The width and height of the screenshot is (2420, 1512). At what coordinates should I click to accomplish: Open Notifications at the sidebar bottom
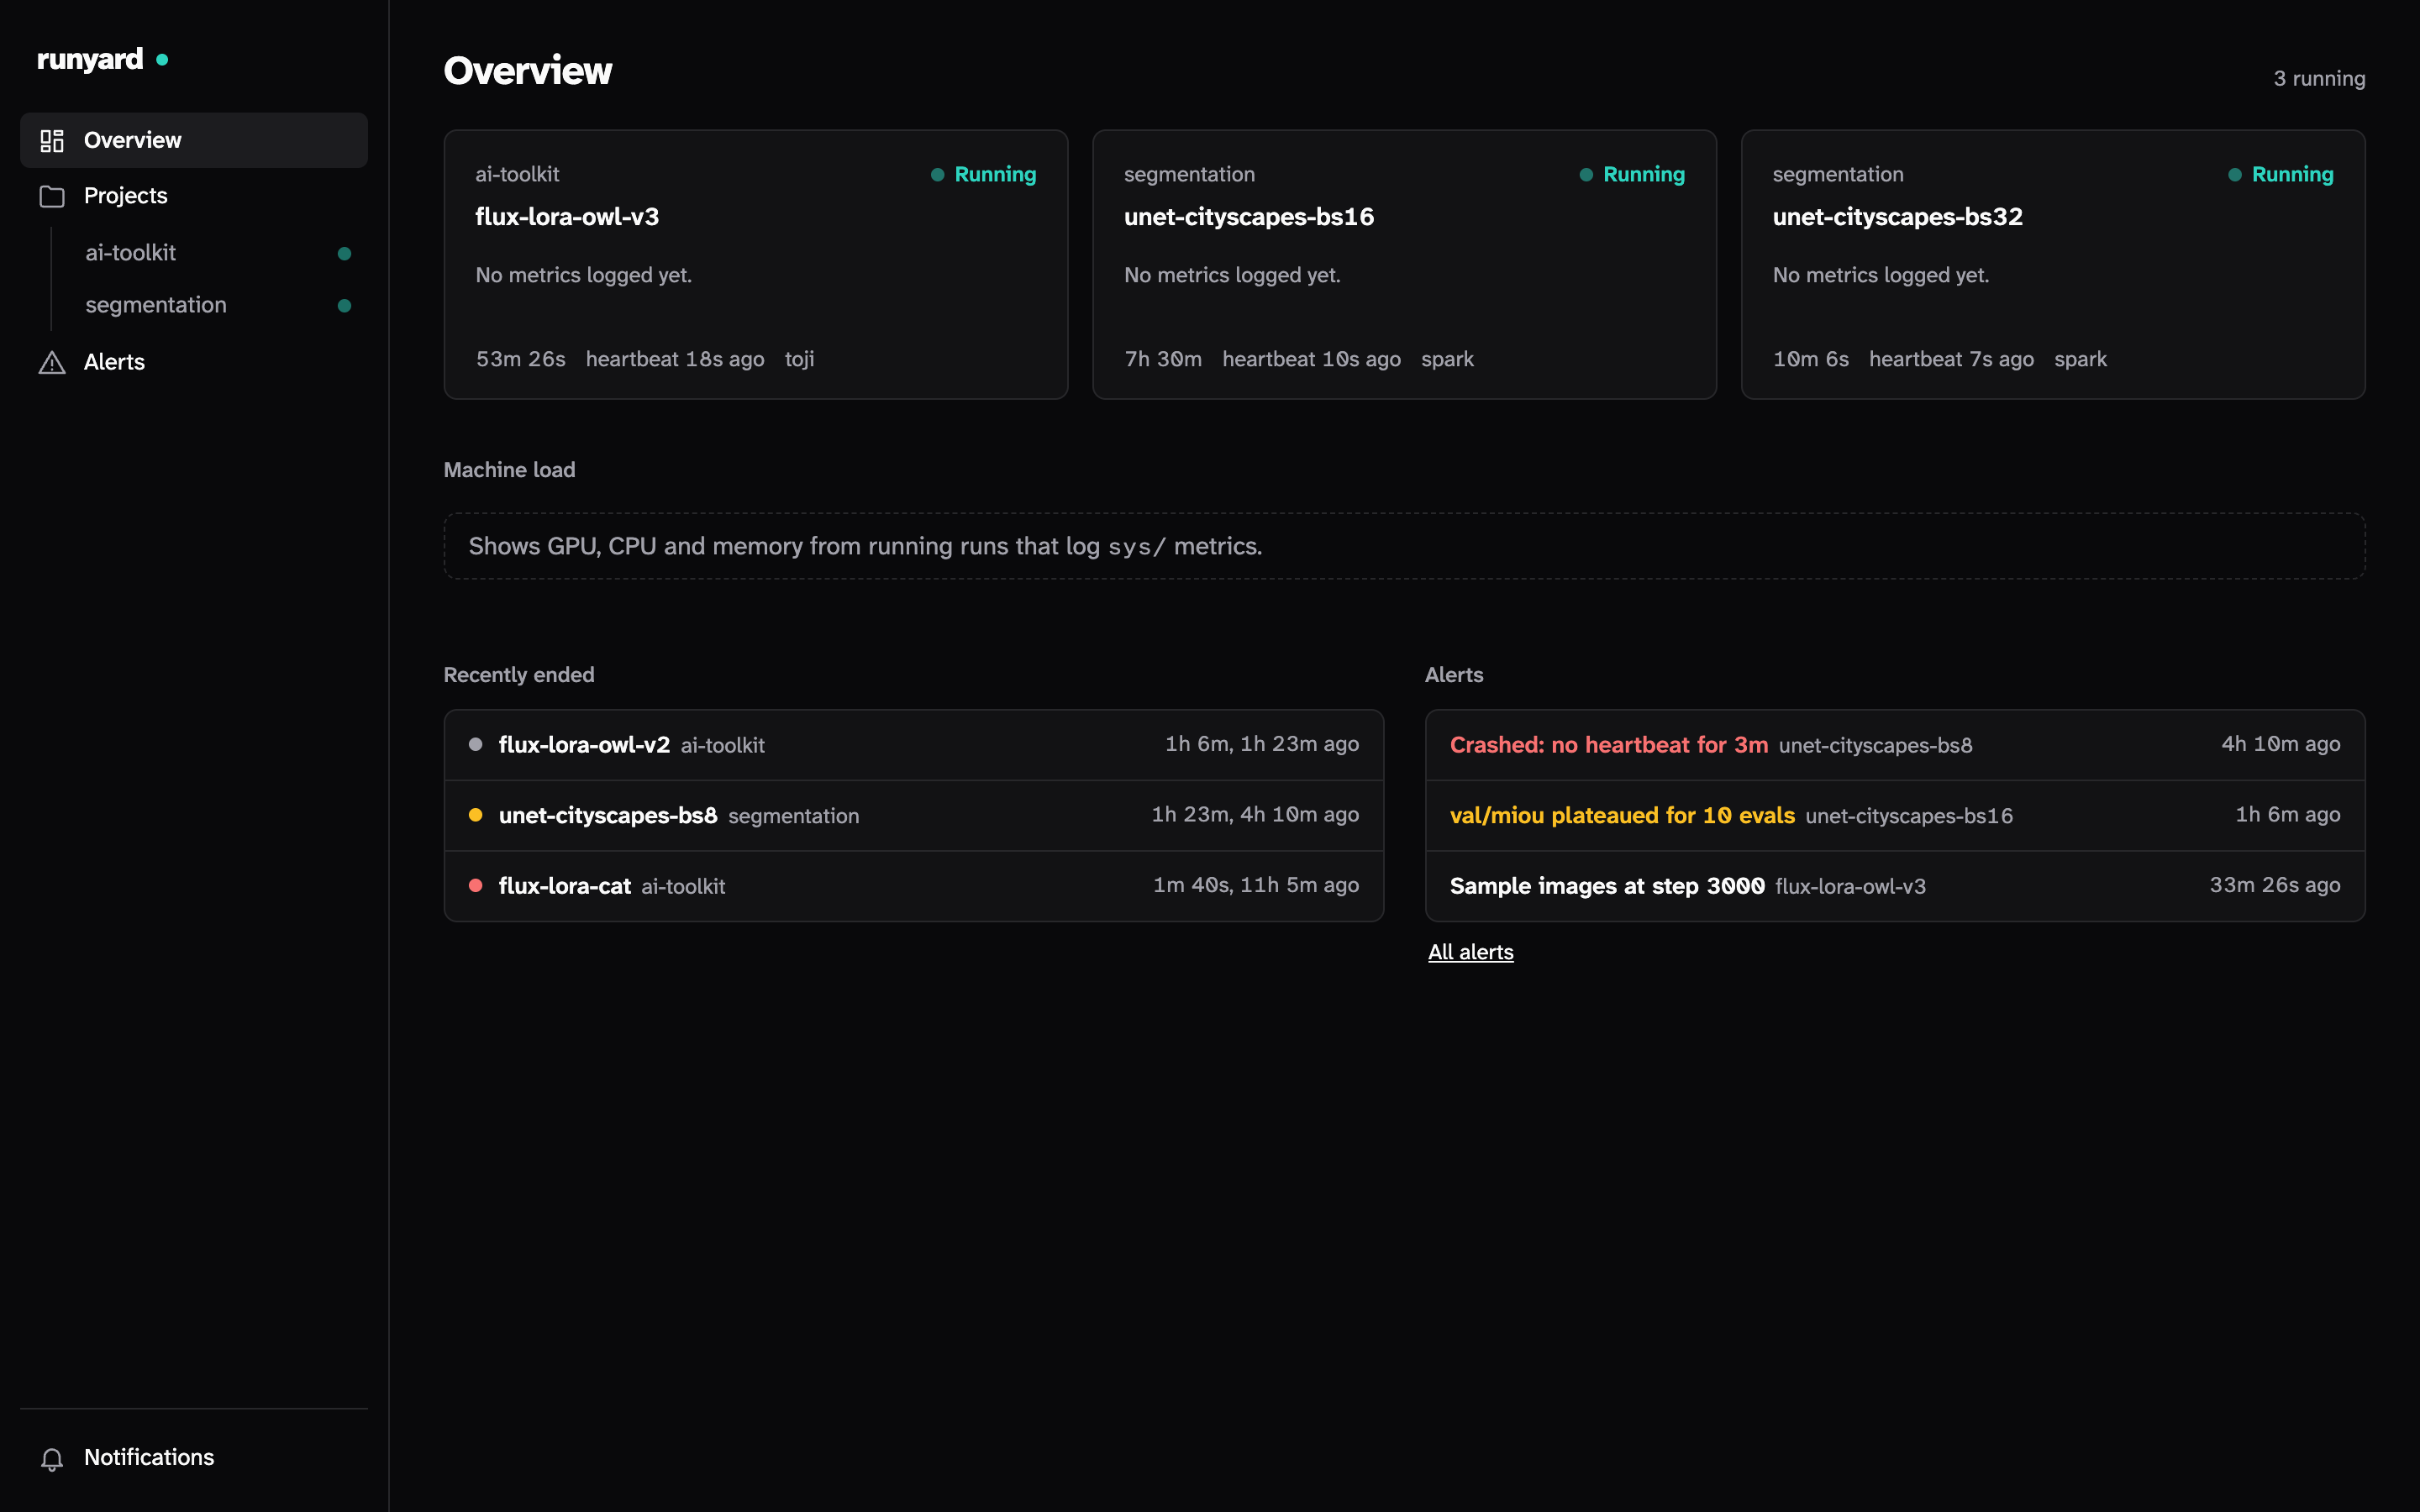coord(194,1457)
